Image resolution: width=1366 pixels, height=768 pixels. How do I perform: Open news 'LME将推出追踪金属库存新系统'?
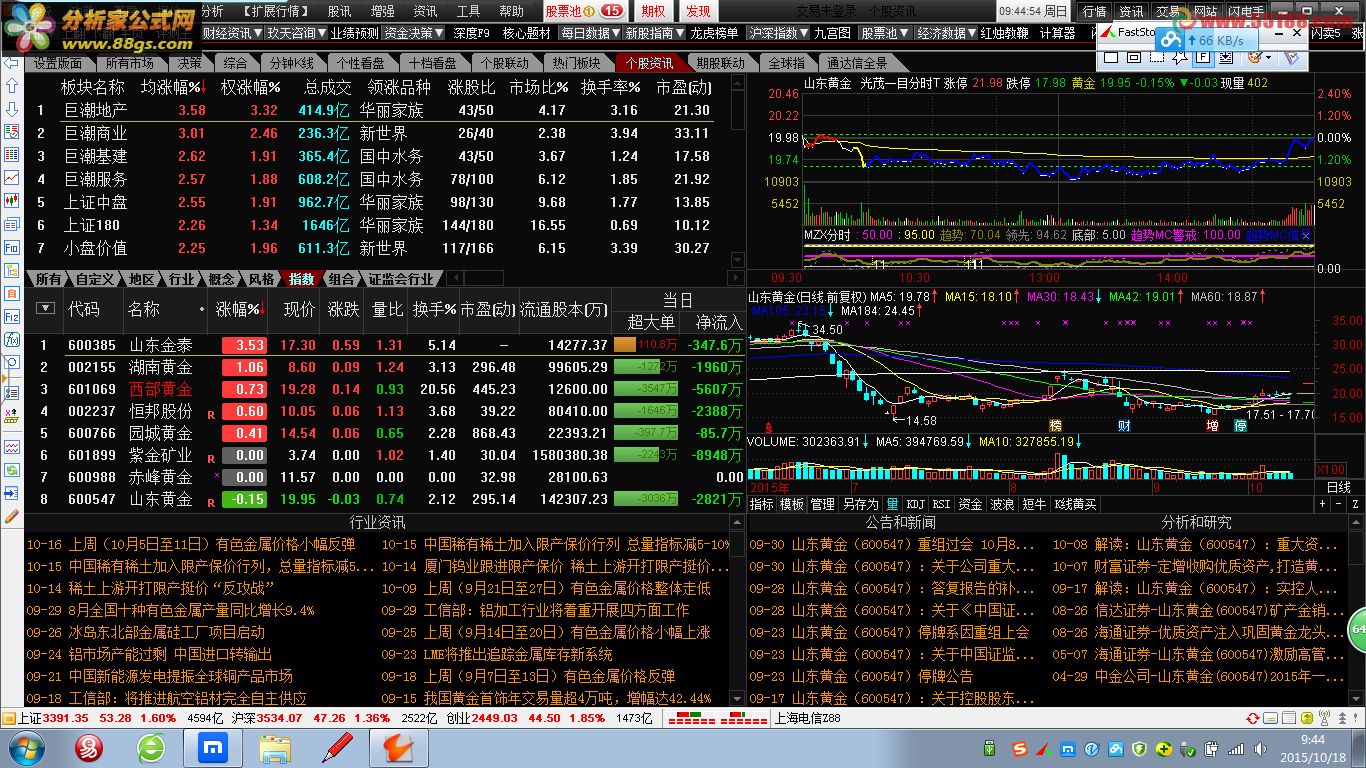pyautogui.click(x=518, y=654)
